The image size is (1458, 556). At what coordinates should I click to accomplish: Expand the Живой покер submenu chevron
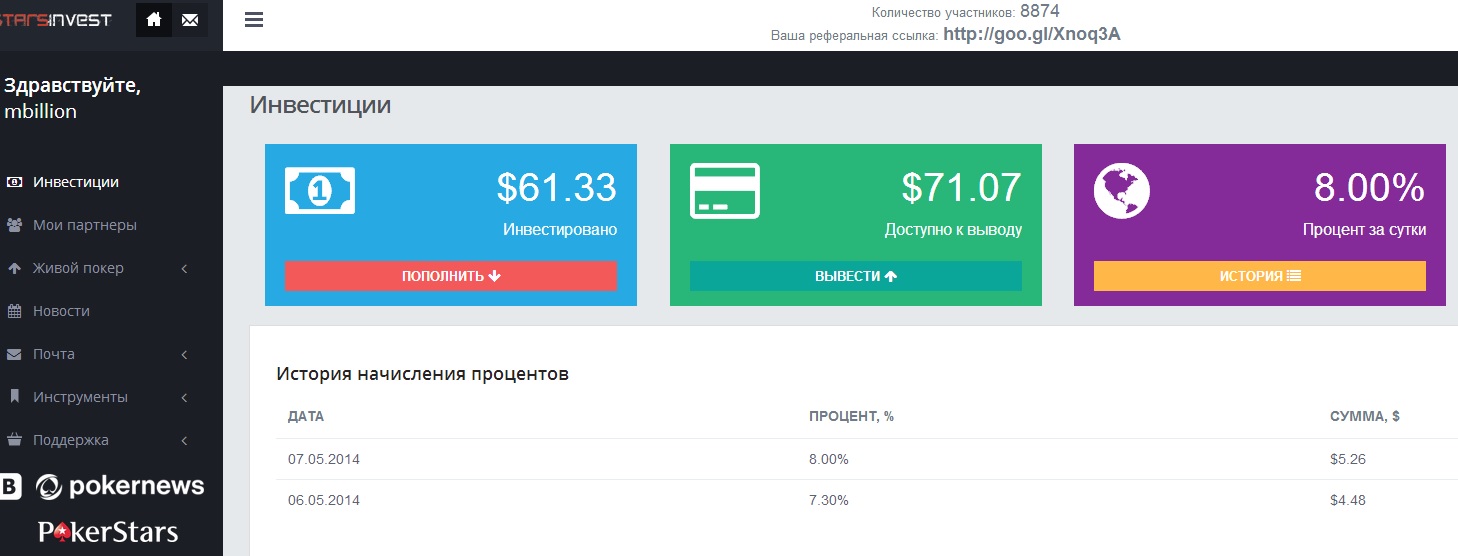(x=185, y=268)
